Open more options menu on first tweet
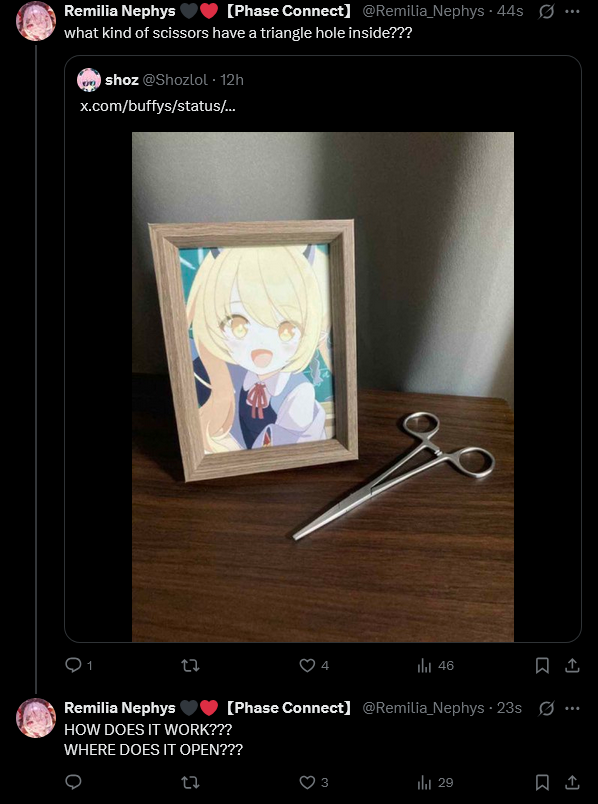 [x=572, y=11]
